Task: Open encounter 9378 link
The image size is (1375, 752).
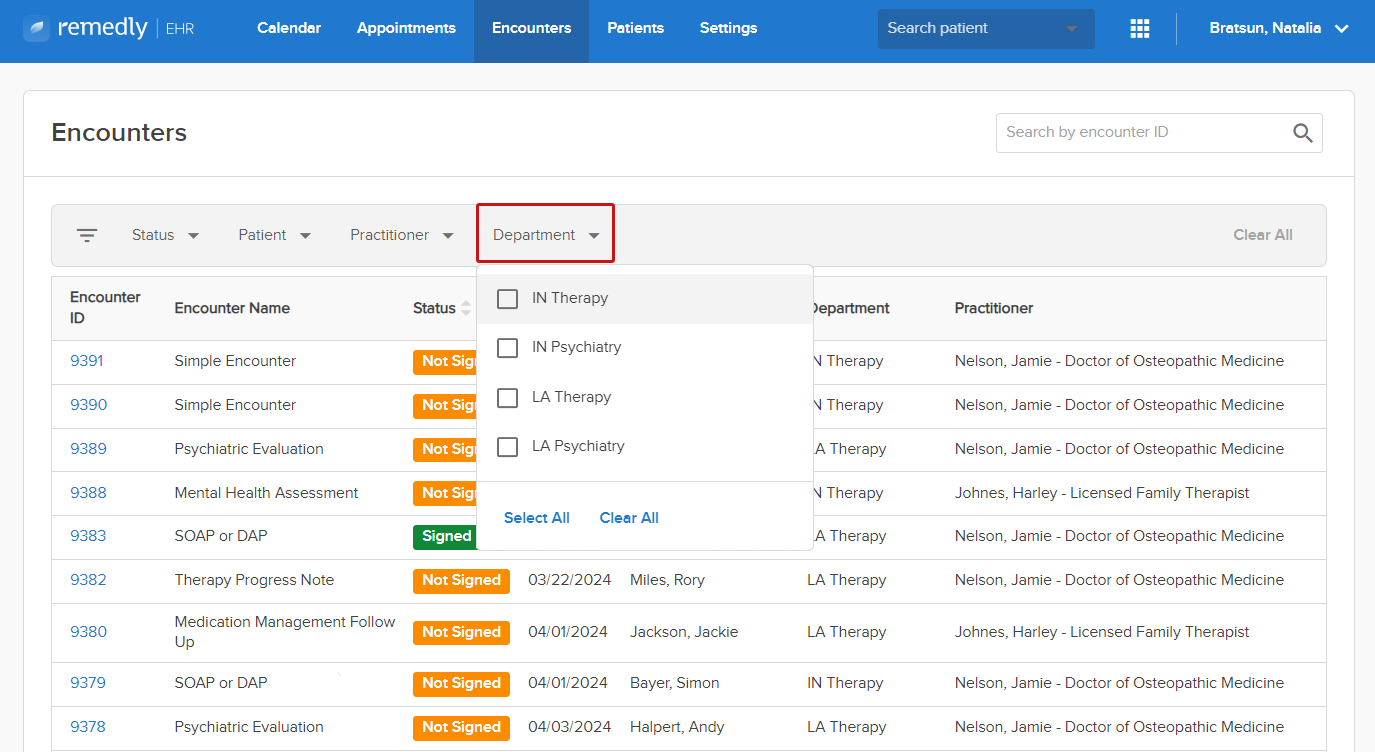Action: (88, 727)
